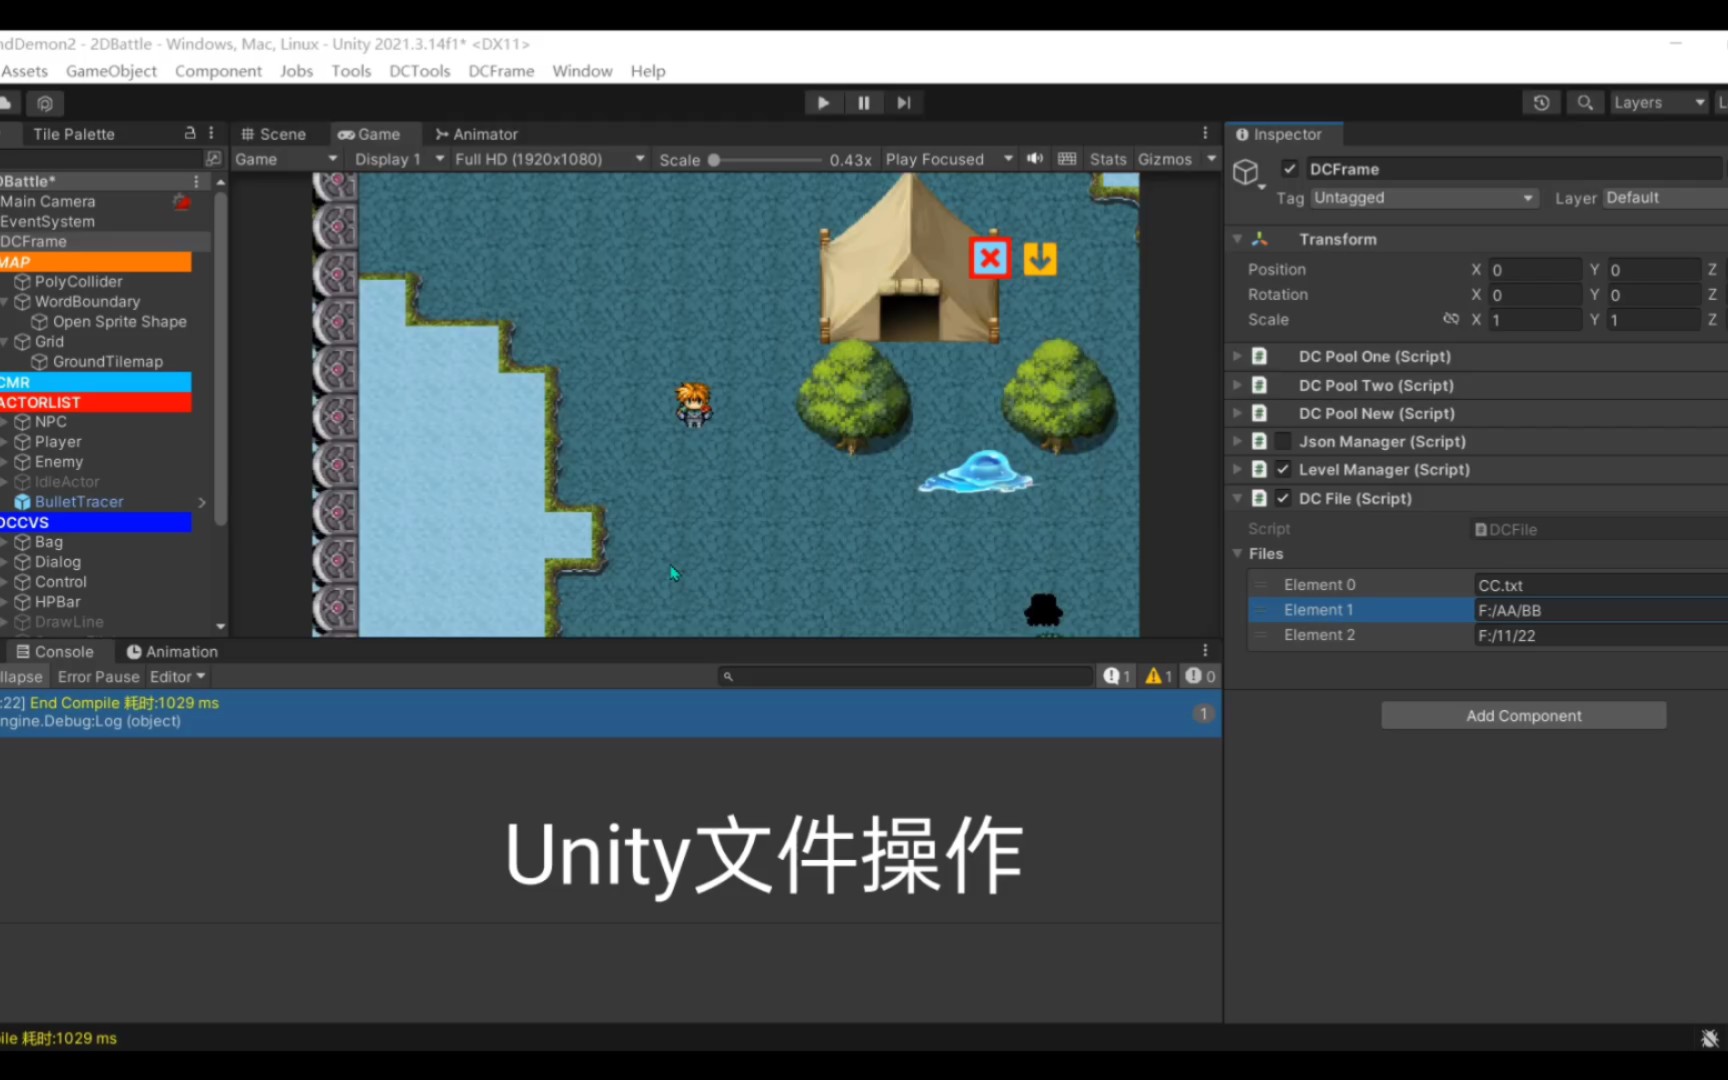1728x1080 pixels.
Task: Click the Transform component icon in the Inspector
Action: pyautogui.click(x=1259, y=239)
